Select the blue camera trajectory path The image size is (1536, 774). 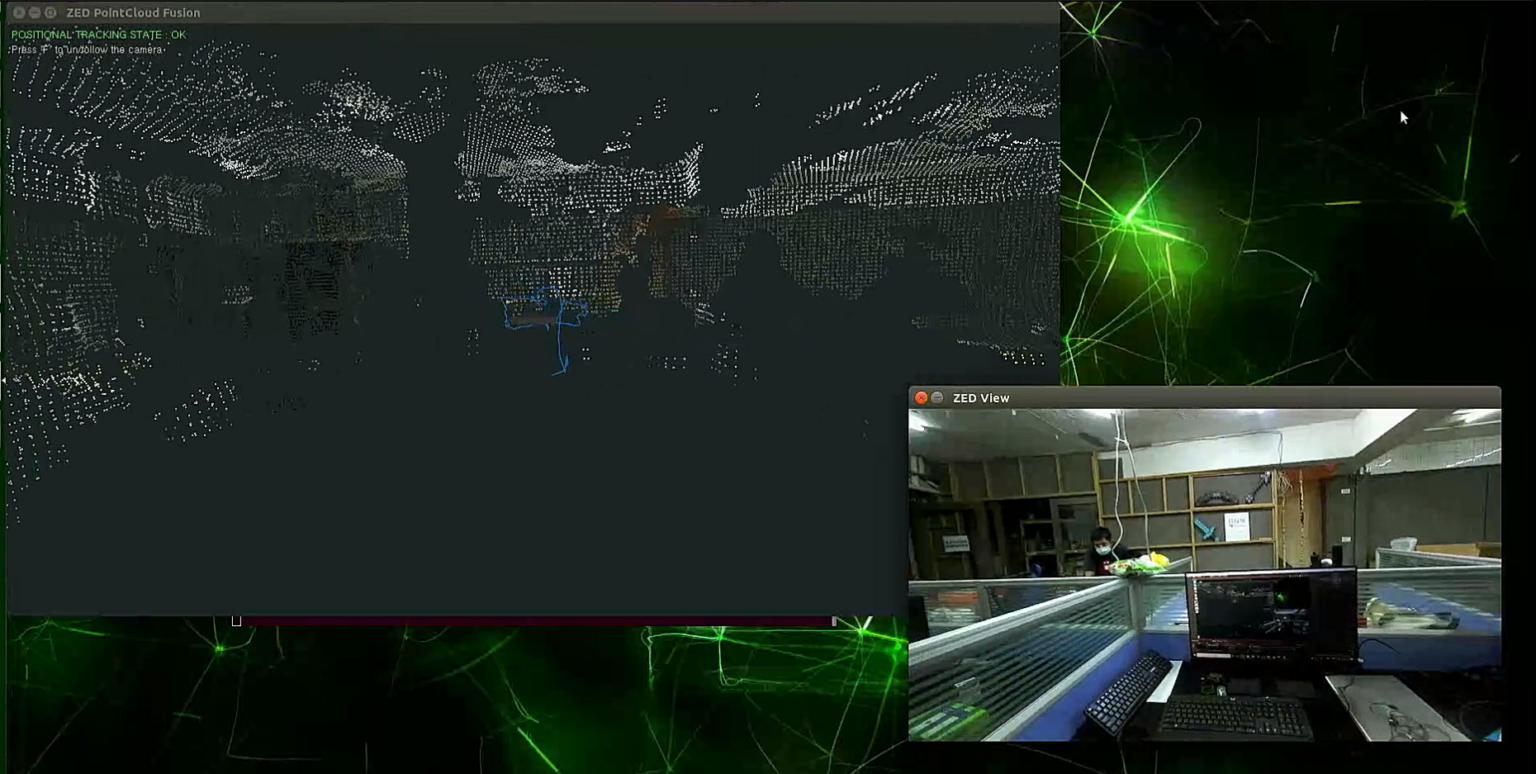558,338
